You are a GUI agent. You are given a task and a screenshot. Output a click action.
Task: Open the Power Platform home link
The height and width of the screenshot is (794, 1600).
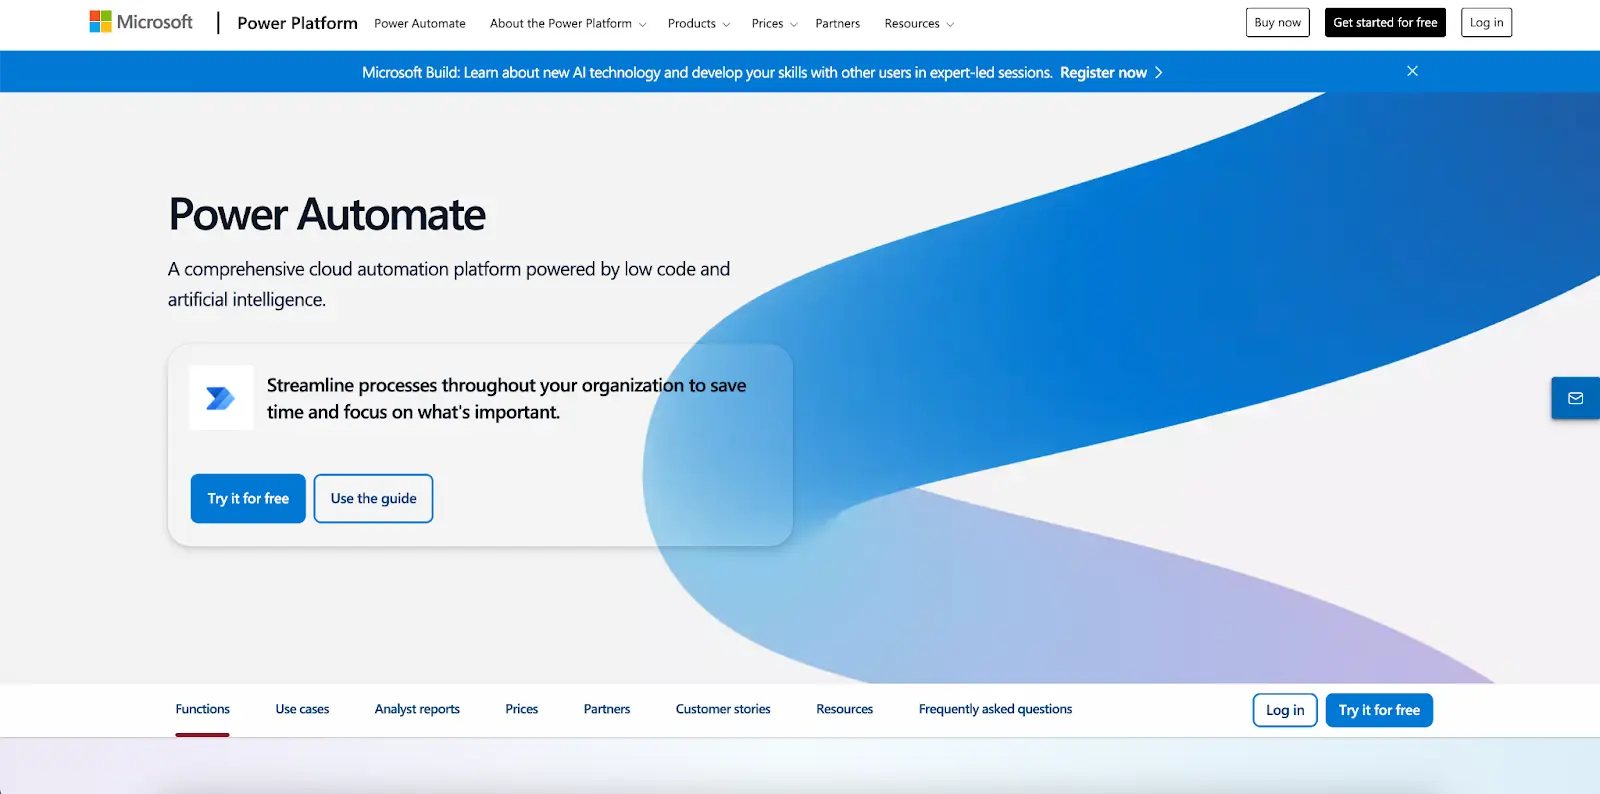(297, 23)
